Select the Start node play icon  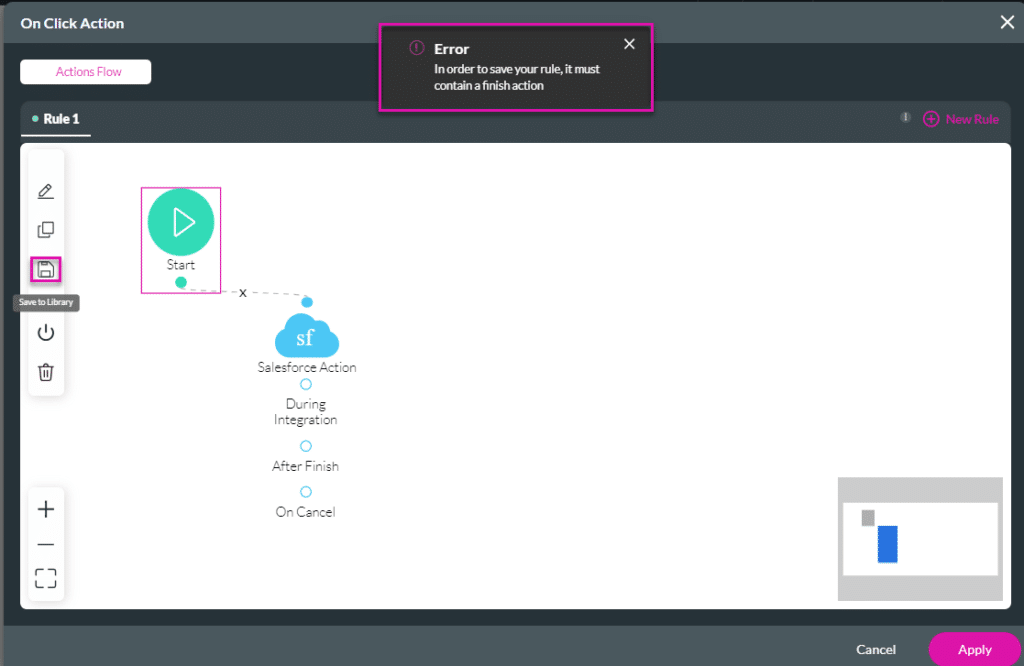click(x=181, y=222)
